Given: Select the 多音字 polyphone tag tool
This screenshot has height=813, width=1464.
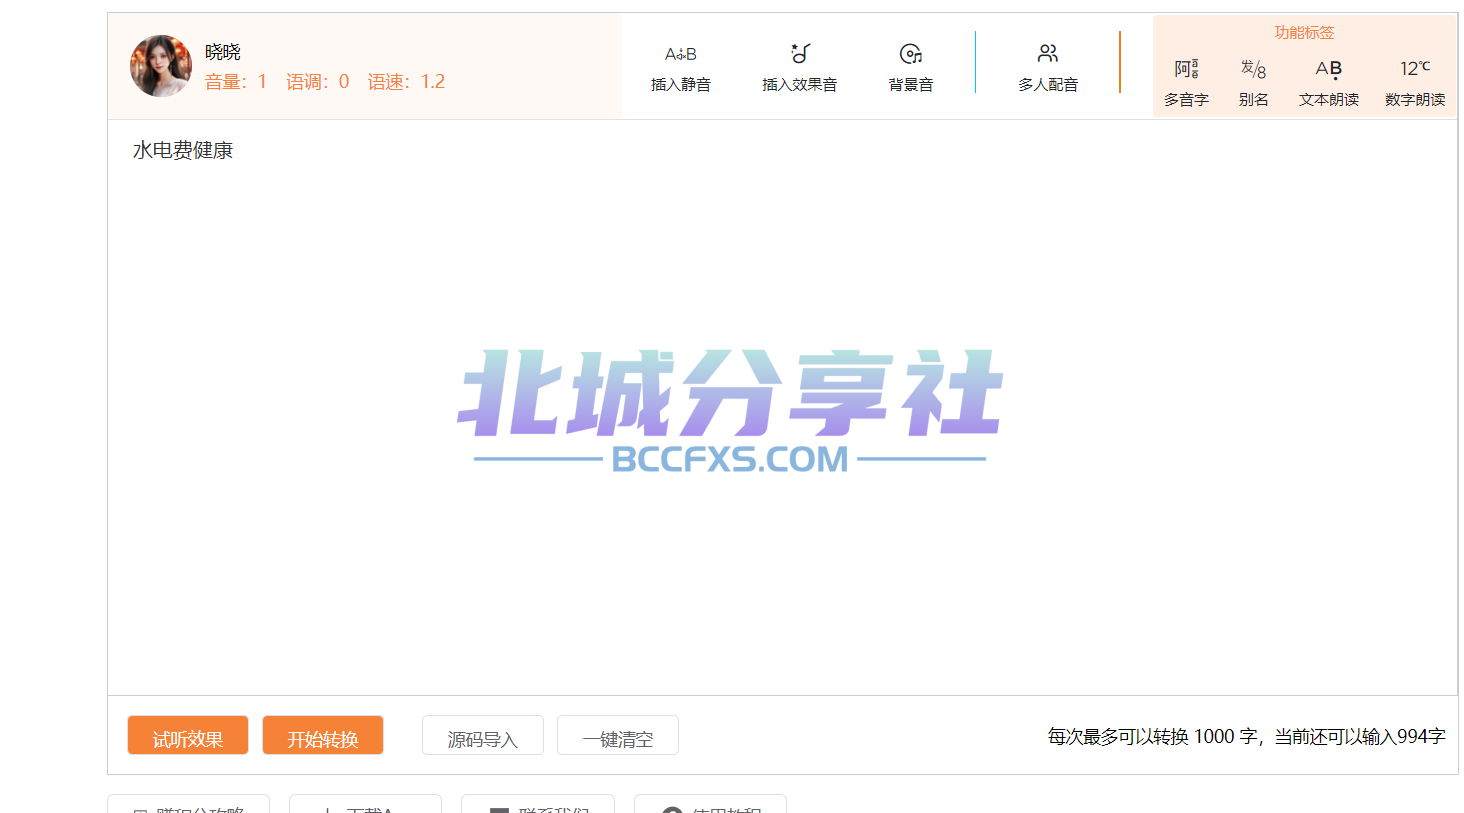Looking at the screenshot, I should [x=1186, y=83].
